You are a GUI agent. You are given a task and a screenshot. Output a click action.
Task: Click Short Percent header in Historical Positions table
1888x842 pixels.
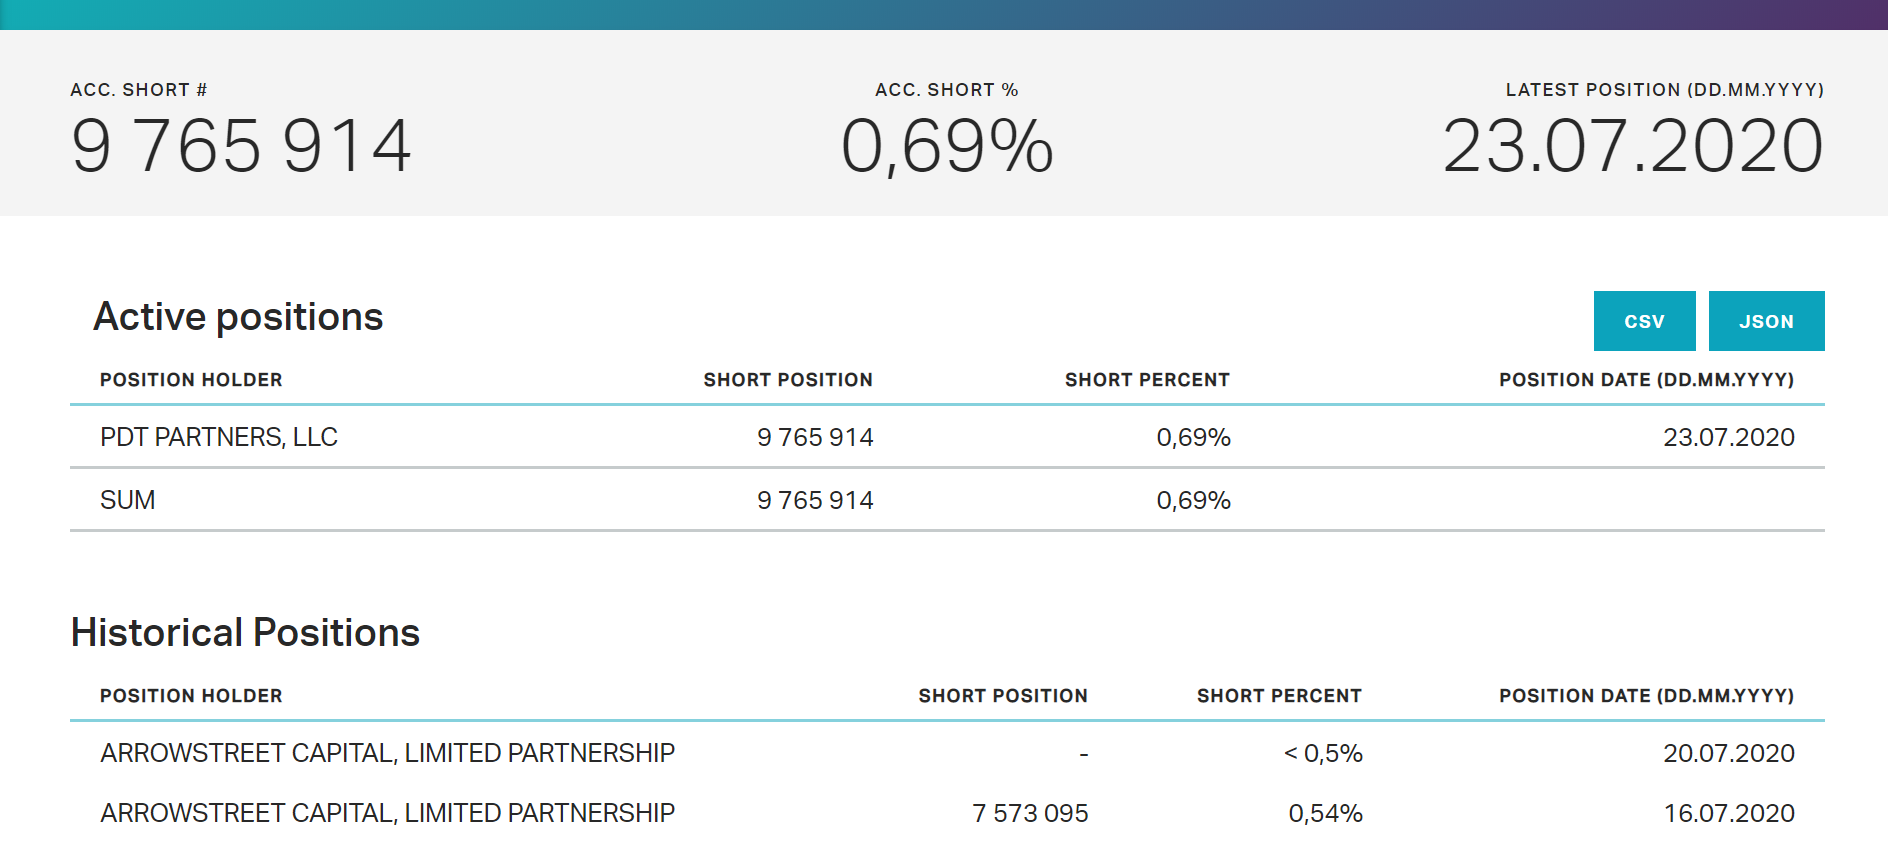click(x=1279, y=696)
